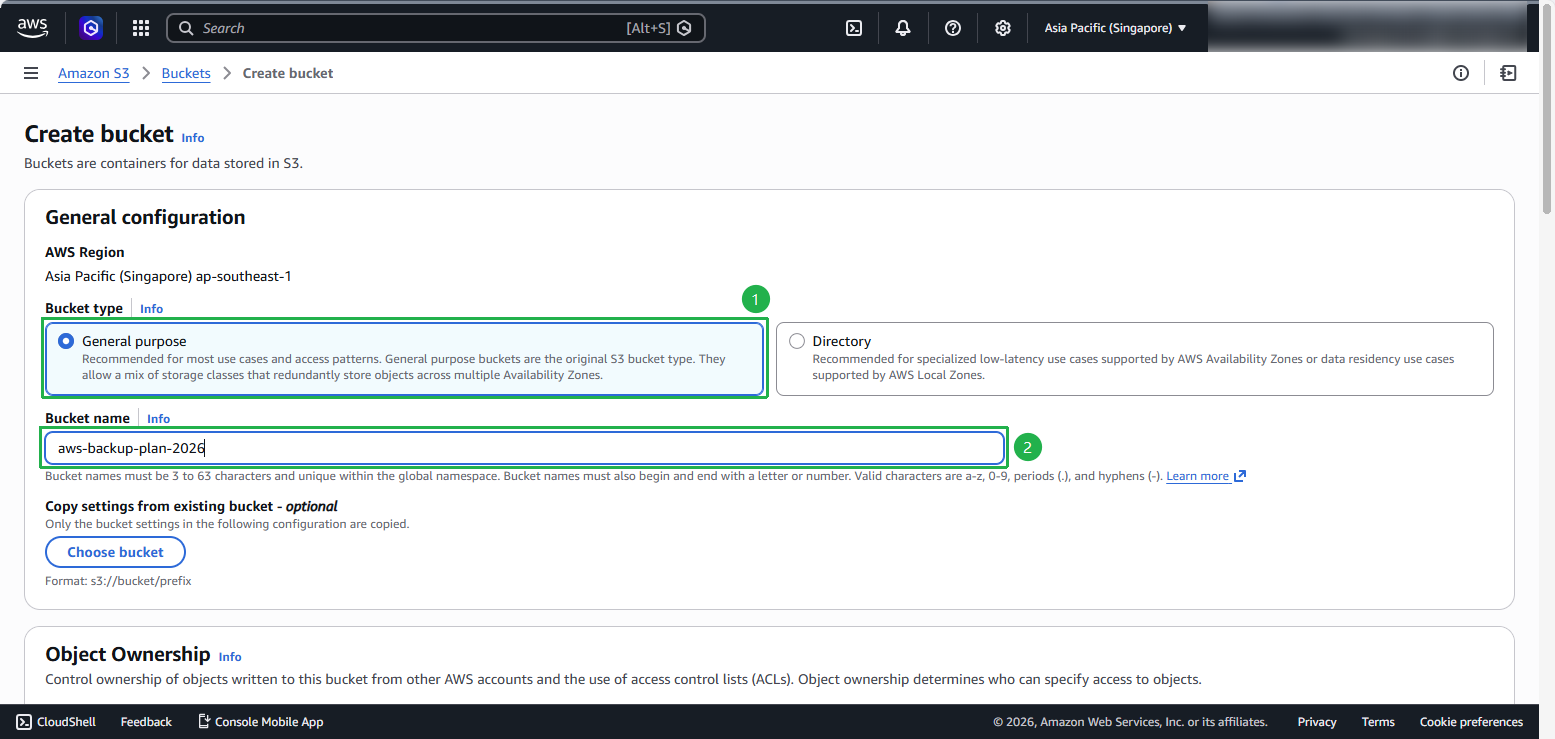Open CloudShell from the footer
1555x739 pixels.
(56, 722)
